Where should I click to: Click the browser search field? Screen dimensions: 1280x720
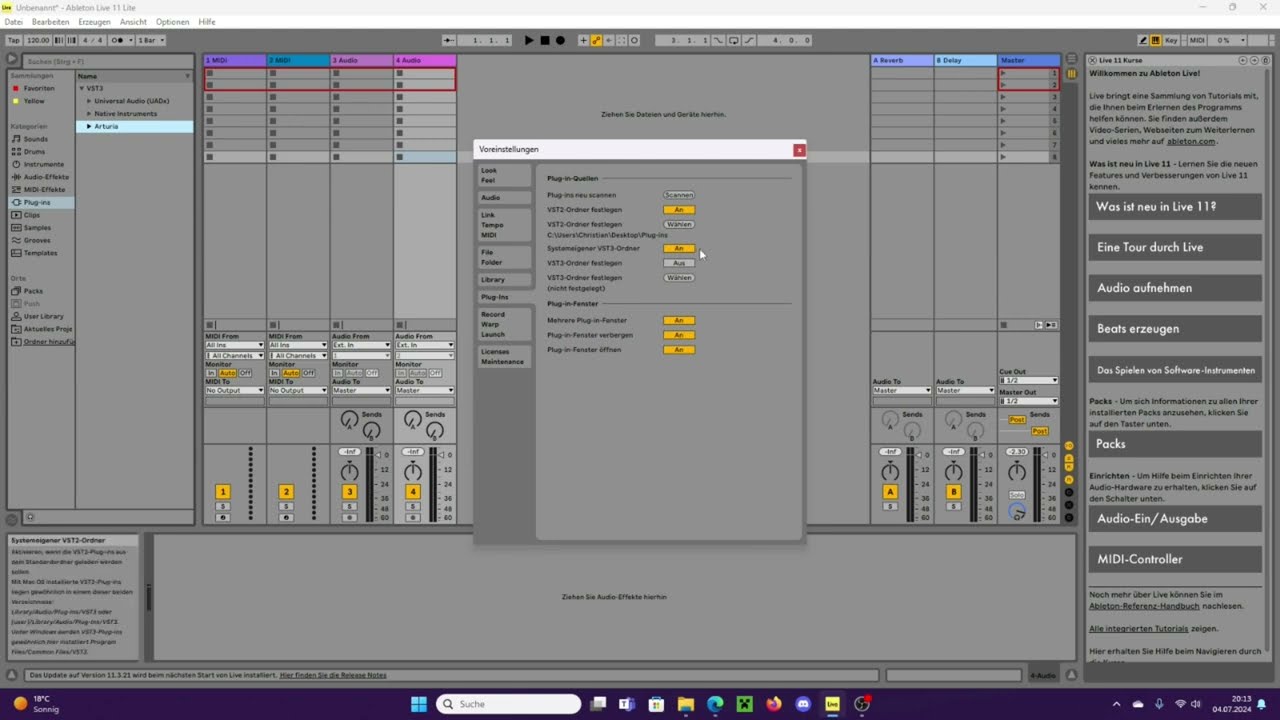(106, 61)
